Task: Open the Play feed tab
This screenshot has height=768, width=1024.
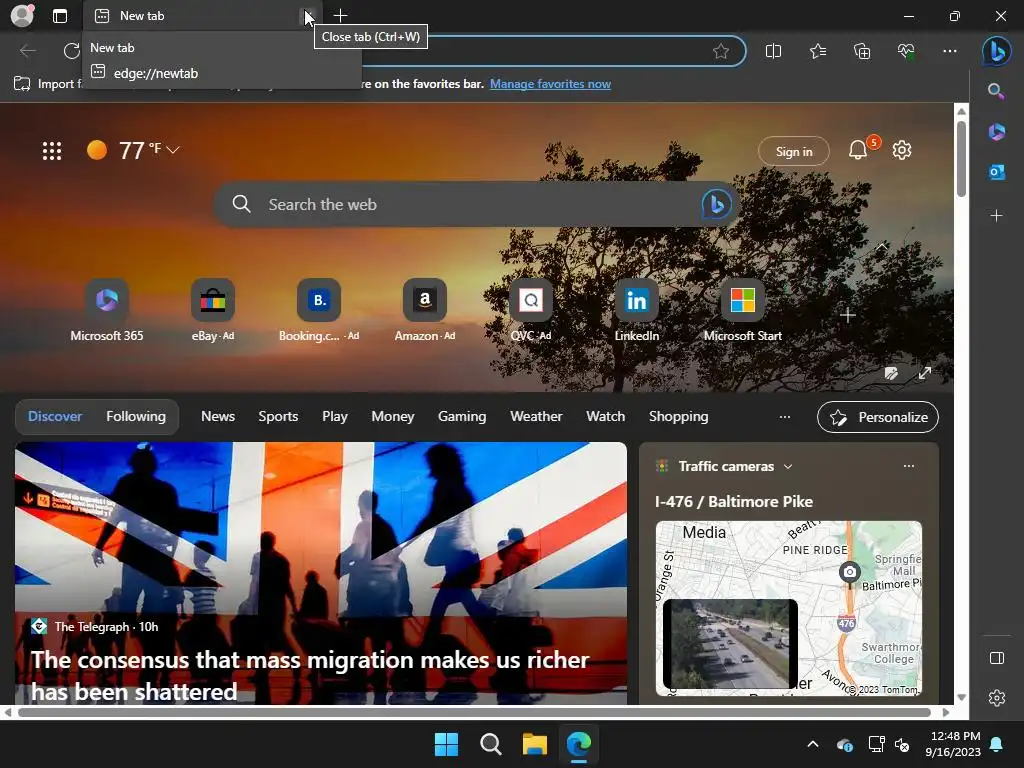Action: (x=335, y=417)
